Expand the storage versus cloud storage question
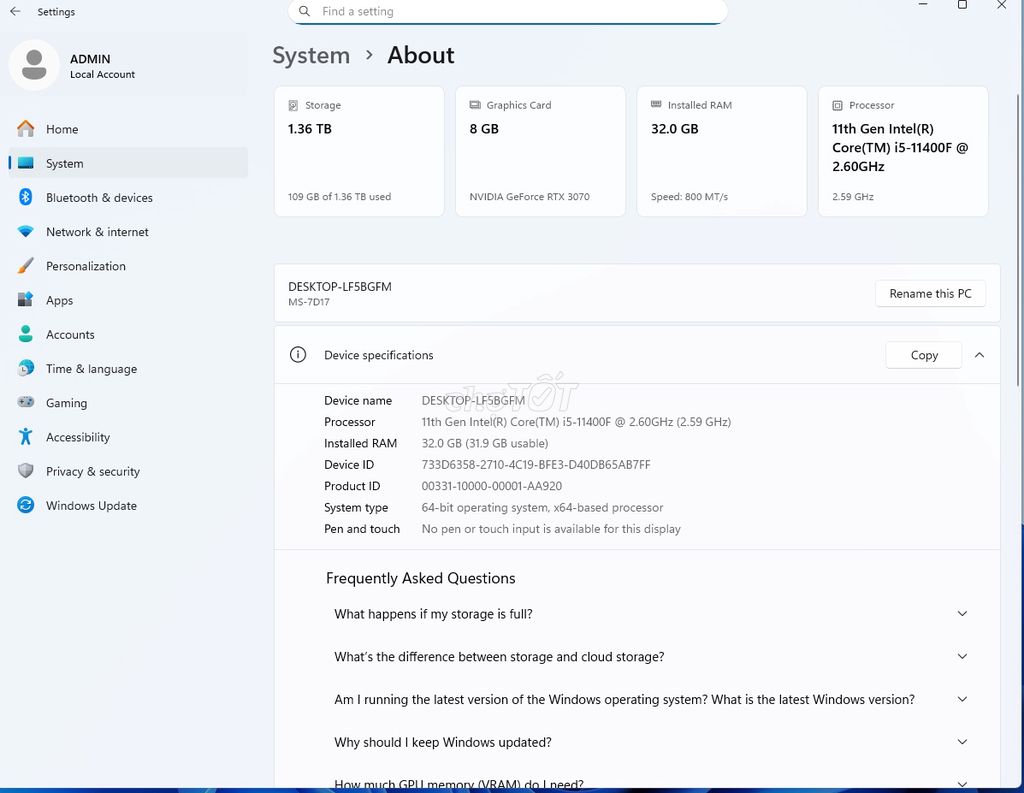This screenshot has width=1024, height=793. click(648, 657)
